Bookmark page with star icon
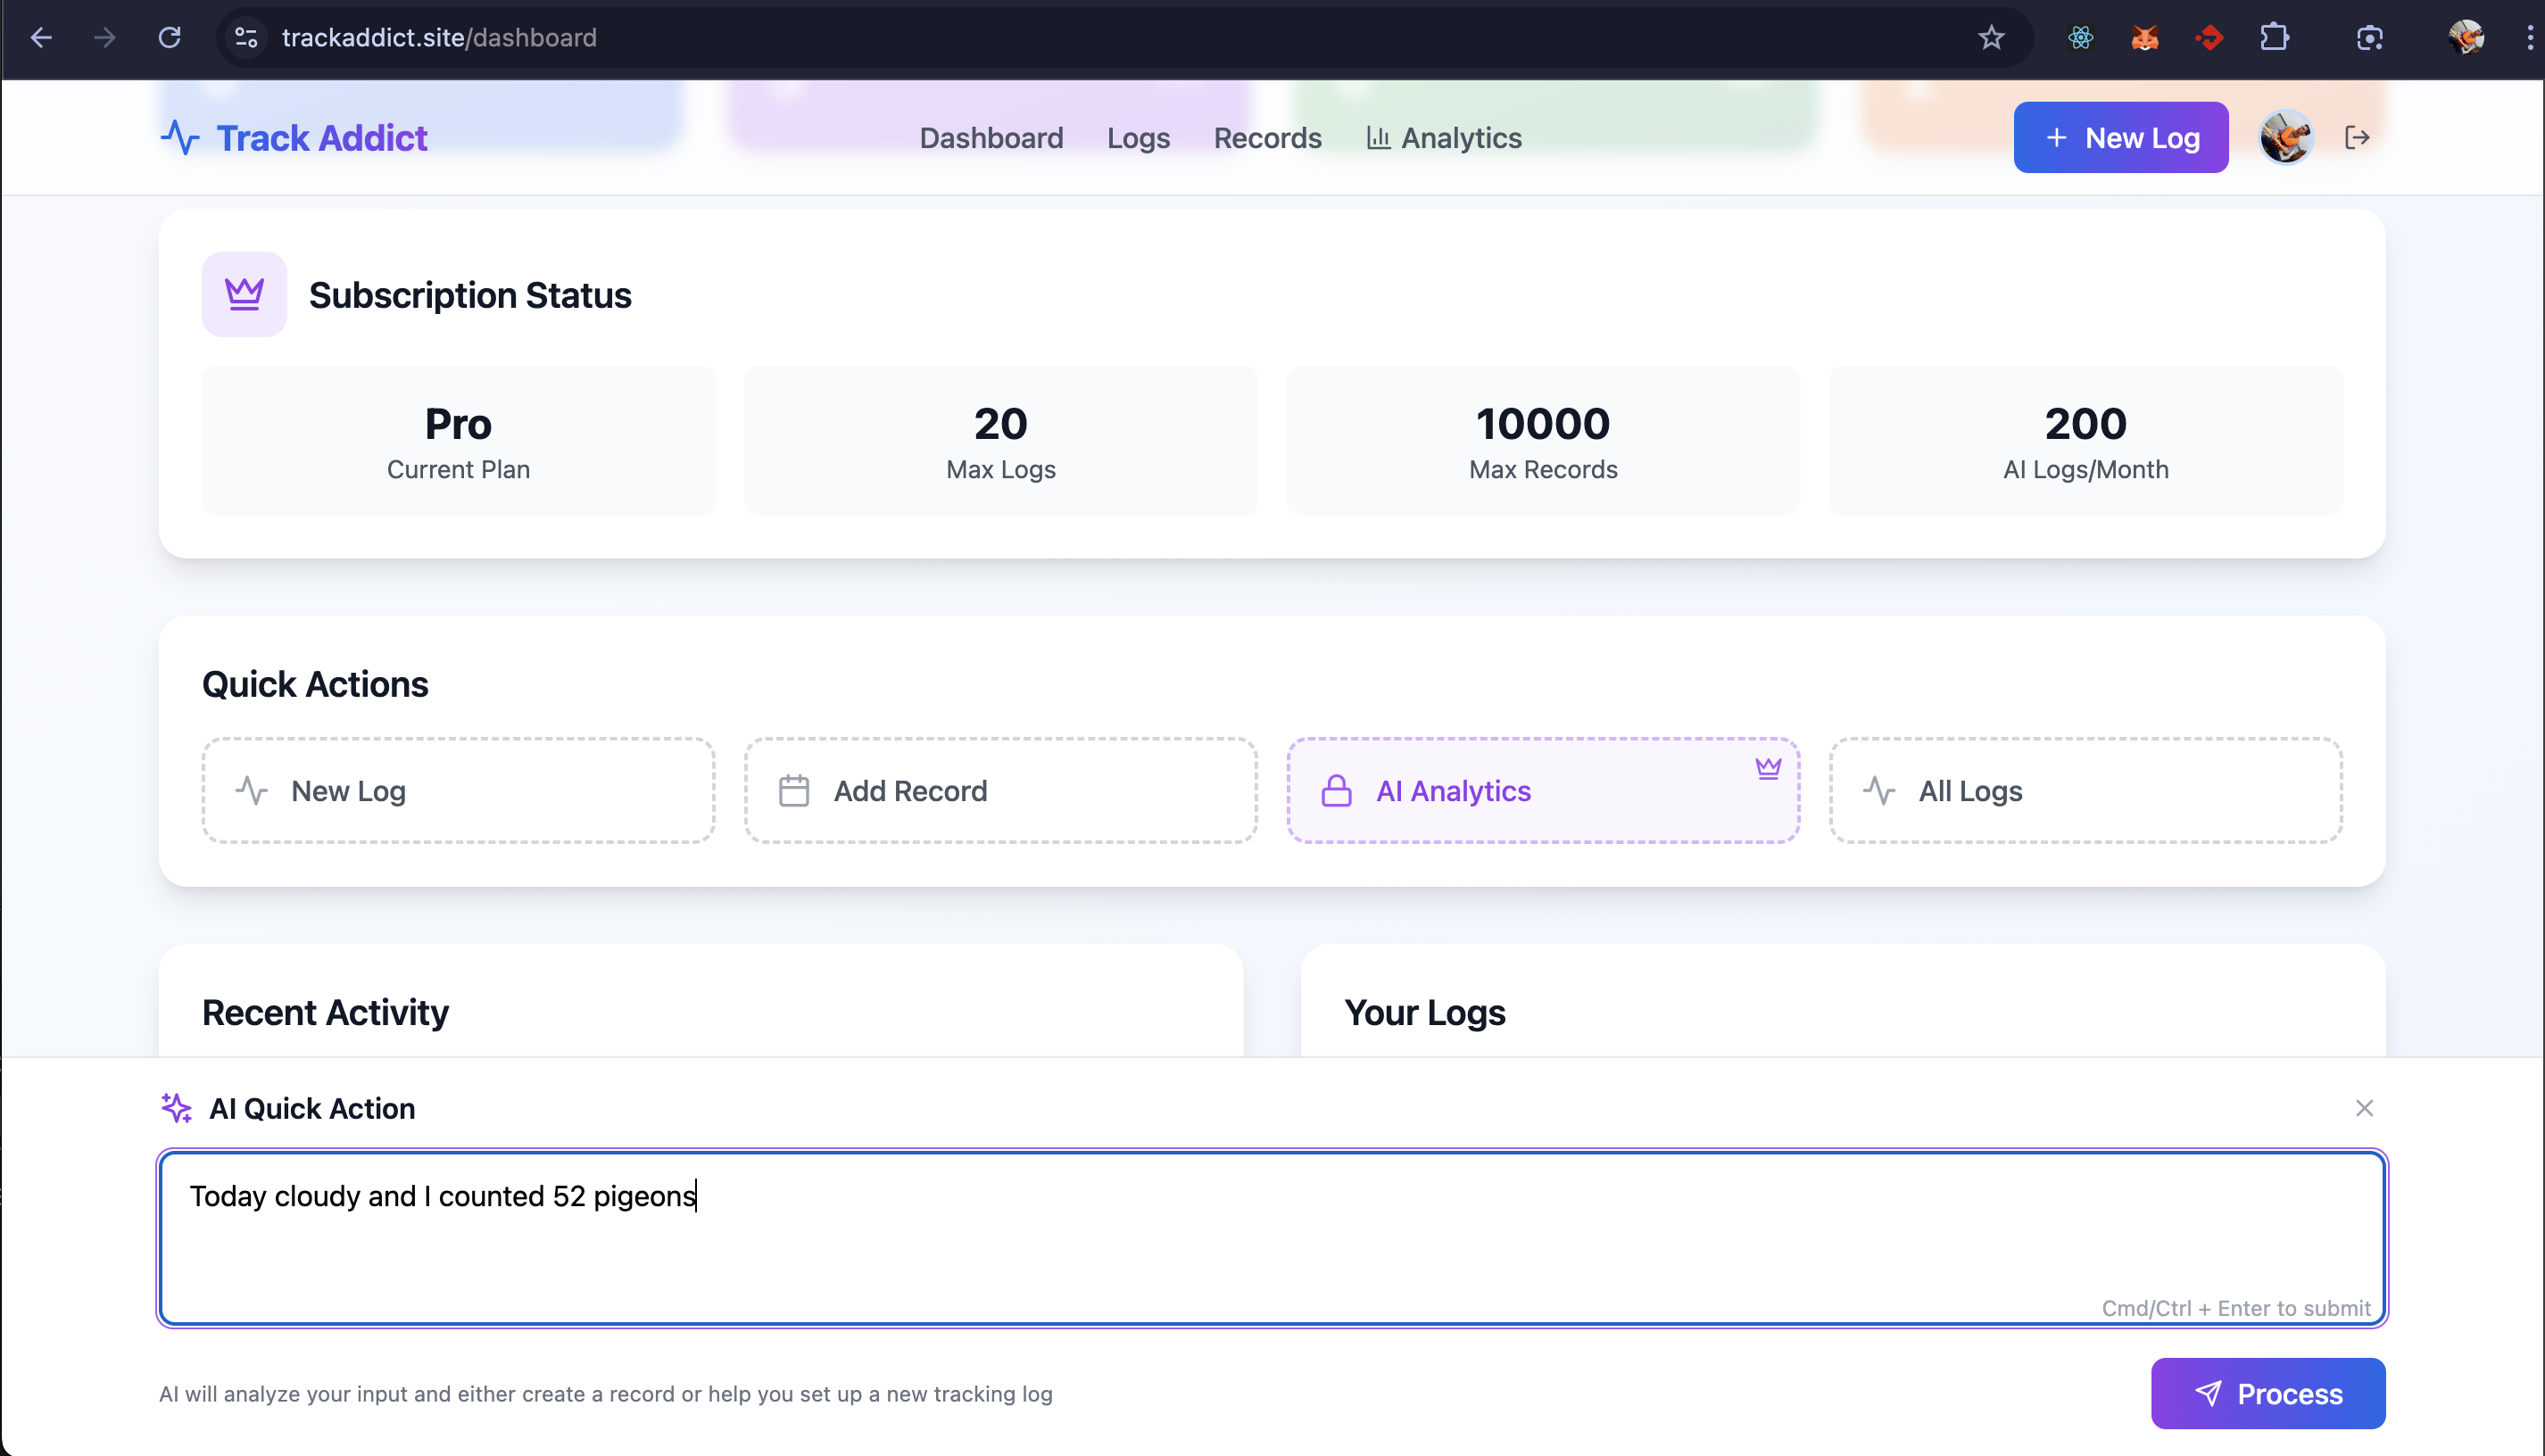The image size is (2545, 1456). [x=1991, y=38]
